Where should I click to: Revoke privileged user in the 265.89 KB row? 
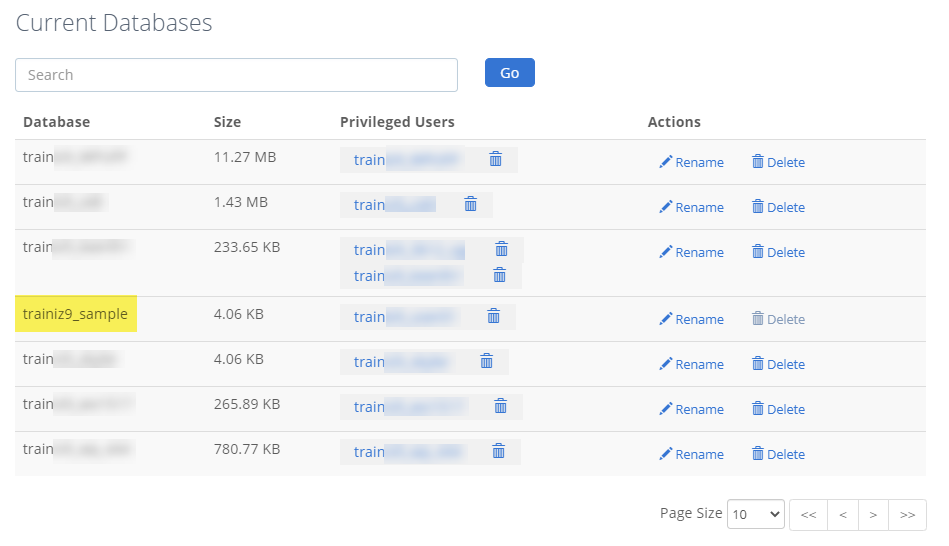(x=501, y=406)
